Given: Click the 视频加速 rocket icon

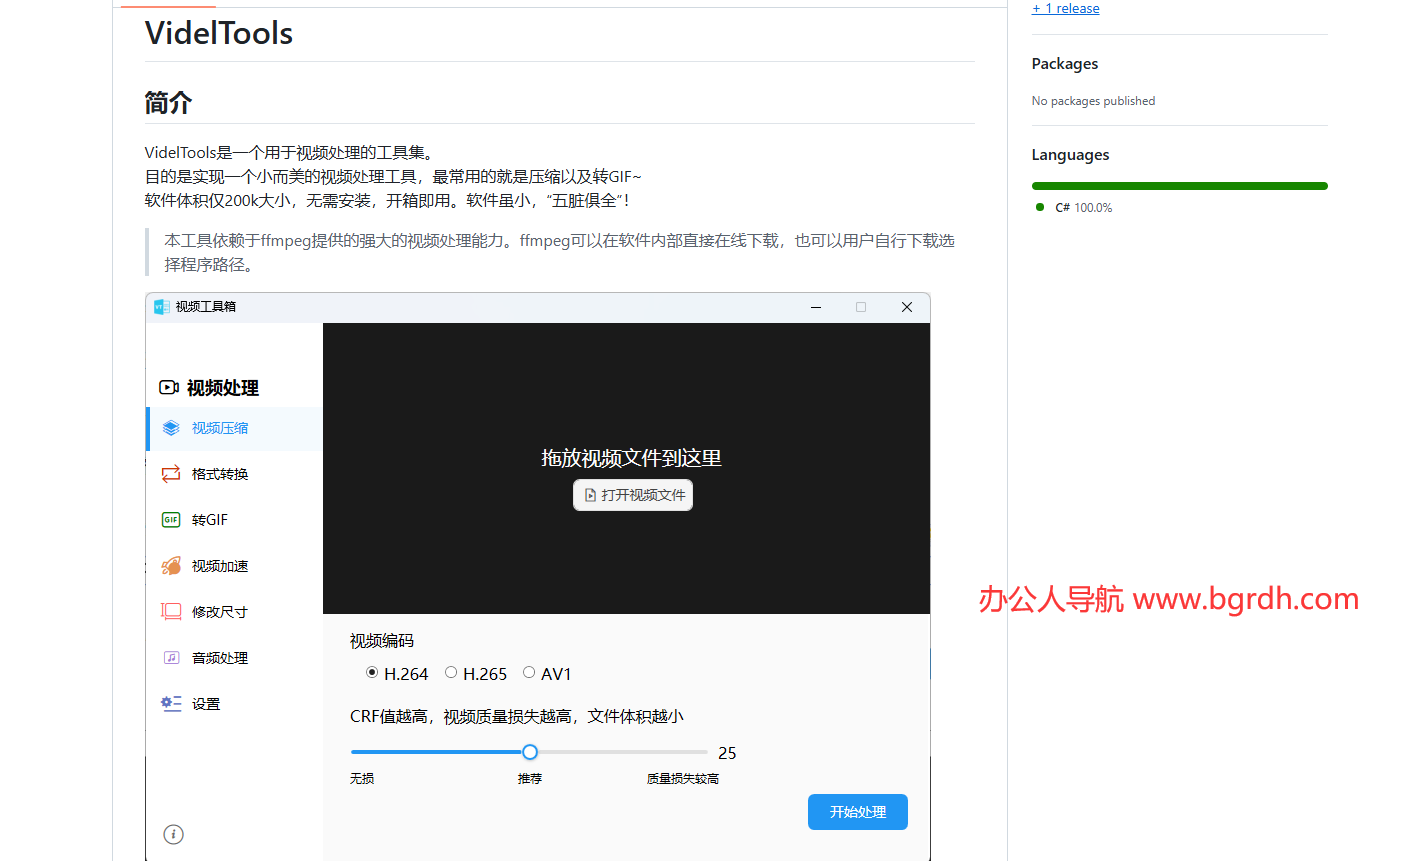Looking at the screenshot, I should [x=171, y=565].
